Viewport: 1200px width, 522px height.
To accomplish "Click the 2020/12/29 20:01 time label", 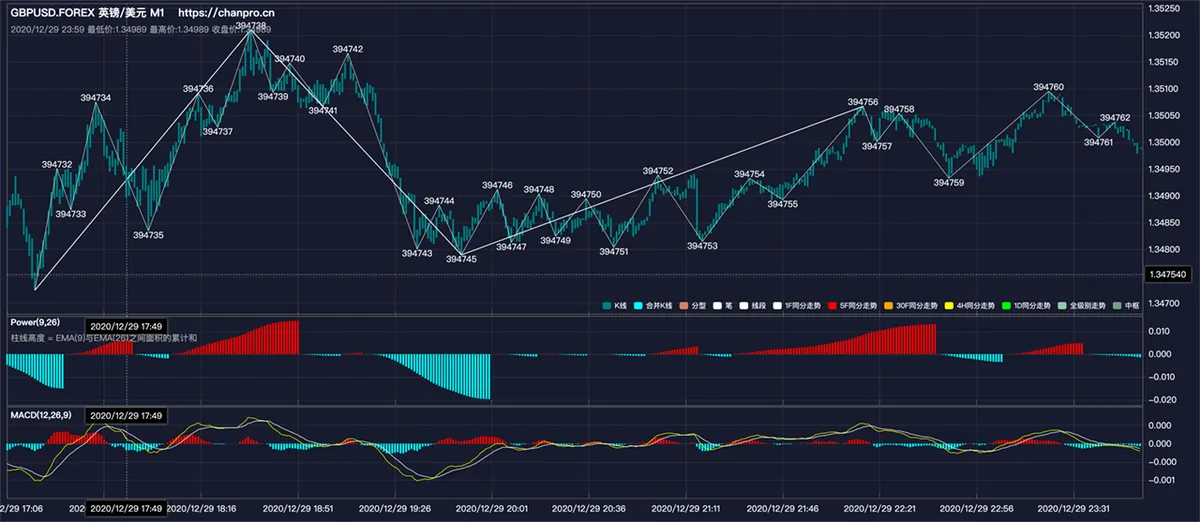I will pyautogui.click(x=492, y=509).
